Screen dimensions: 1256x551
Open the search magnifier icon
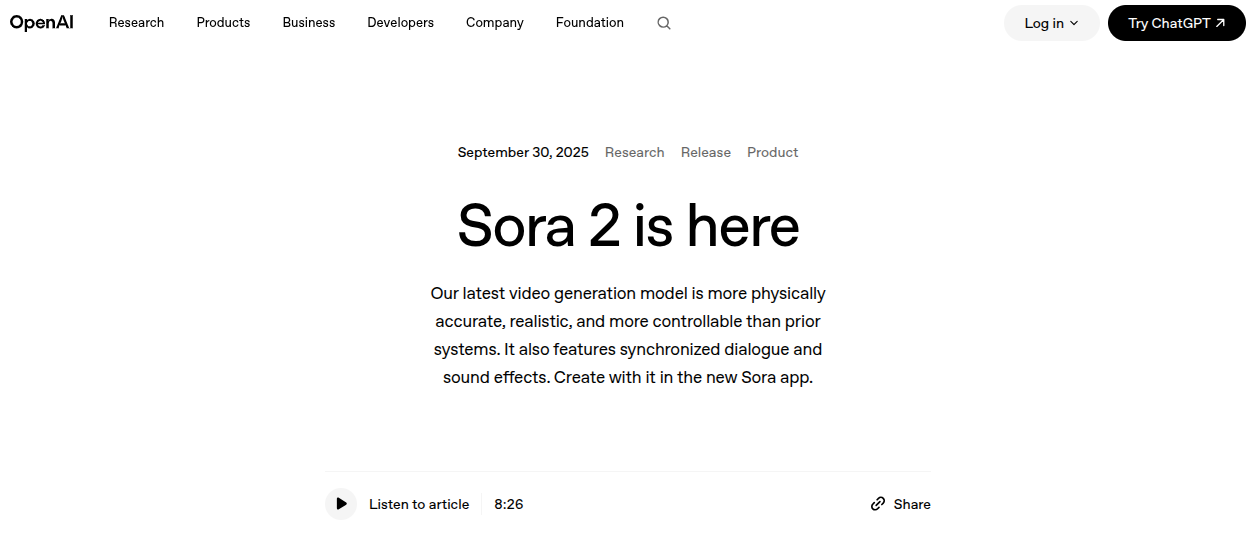(x=664, y=23)
